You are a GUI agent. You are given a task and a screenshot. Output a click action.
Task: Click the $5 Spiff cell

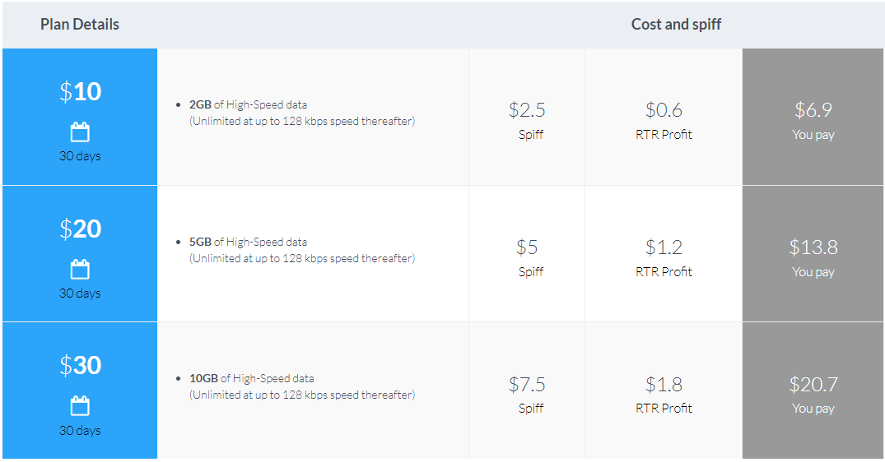tap(527, 254)
